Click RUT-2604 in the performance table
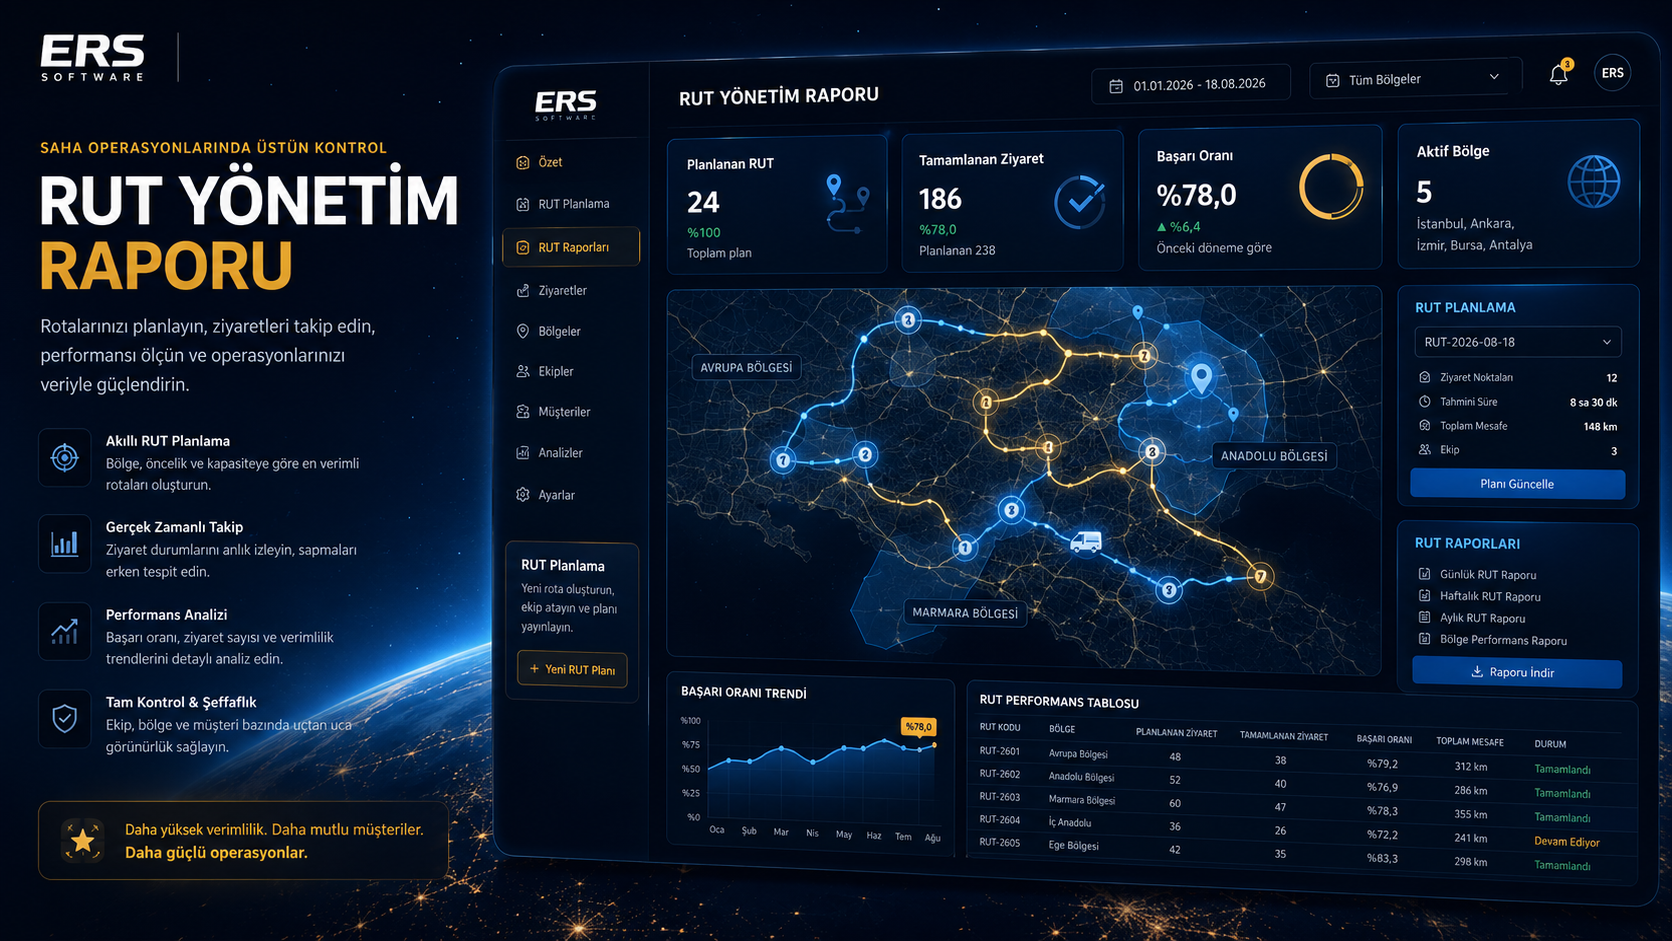The width and height of the screenshot is (1672, 941). (x=1000, y=820)
